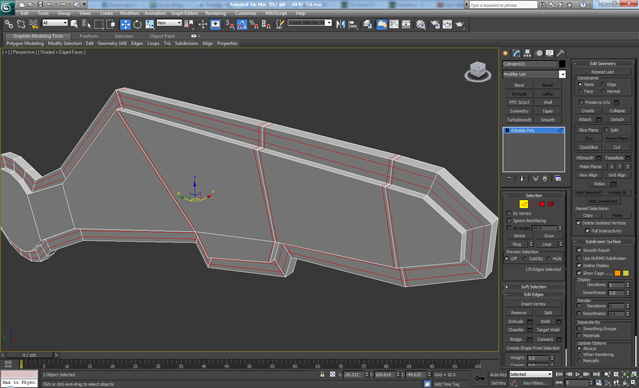This screenshot has height=388, width=639.
Task: Open the Motion command panel tab
Action: point(539,53)
